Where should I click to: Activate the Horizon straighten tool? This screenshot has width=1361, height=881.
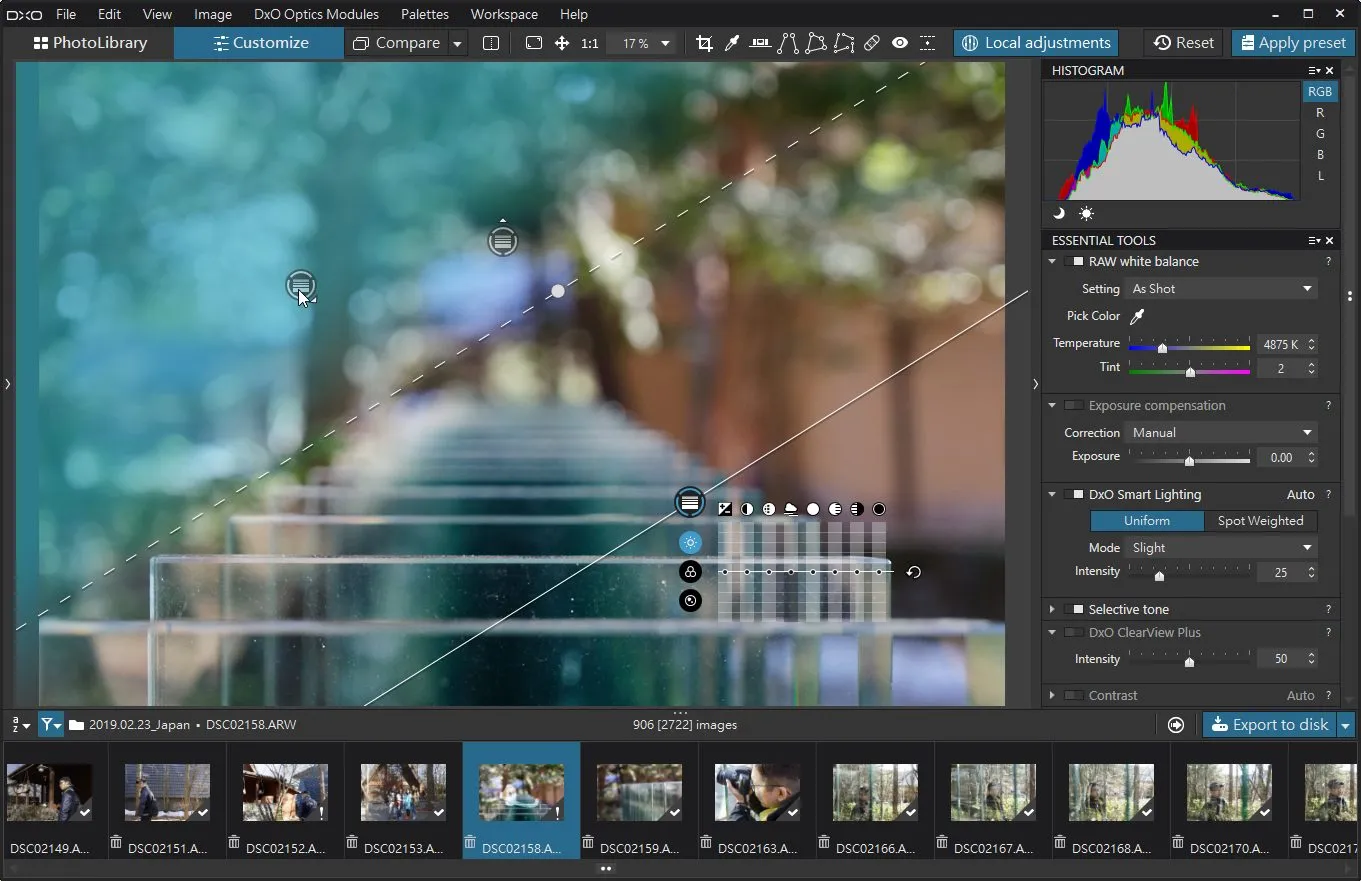(760, 43)
